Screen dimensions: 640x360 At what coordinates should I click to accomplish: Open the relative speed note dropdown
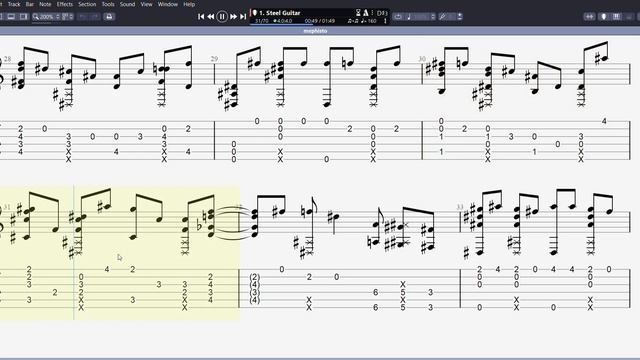tap(421, 16)
